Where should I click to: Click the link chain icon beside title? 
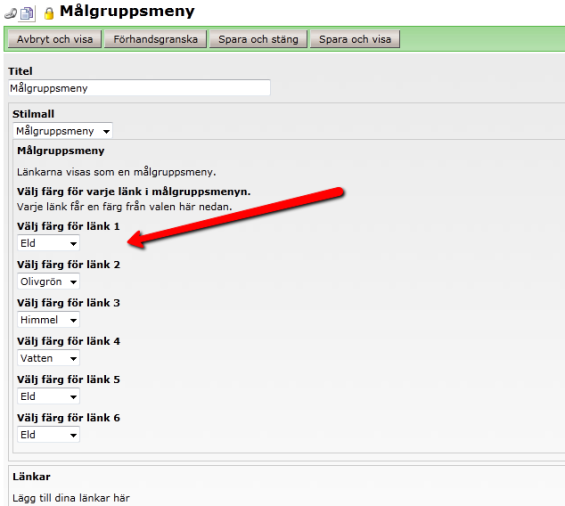click(x=10, y=14)
